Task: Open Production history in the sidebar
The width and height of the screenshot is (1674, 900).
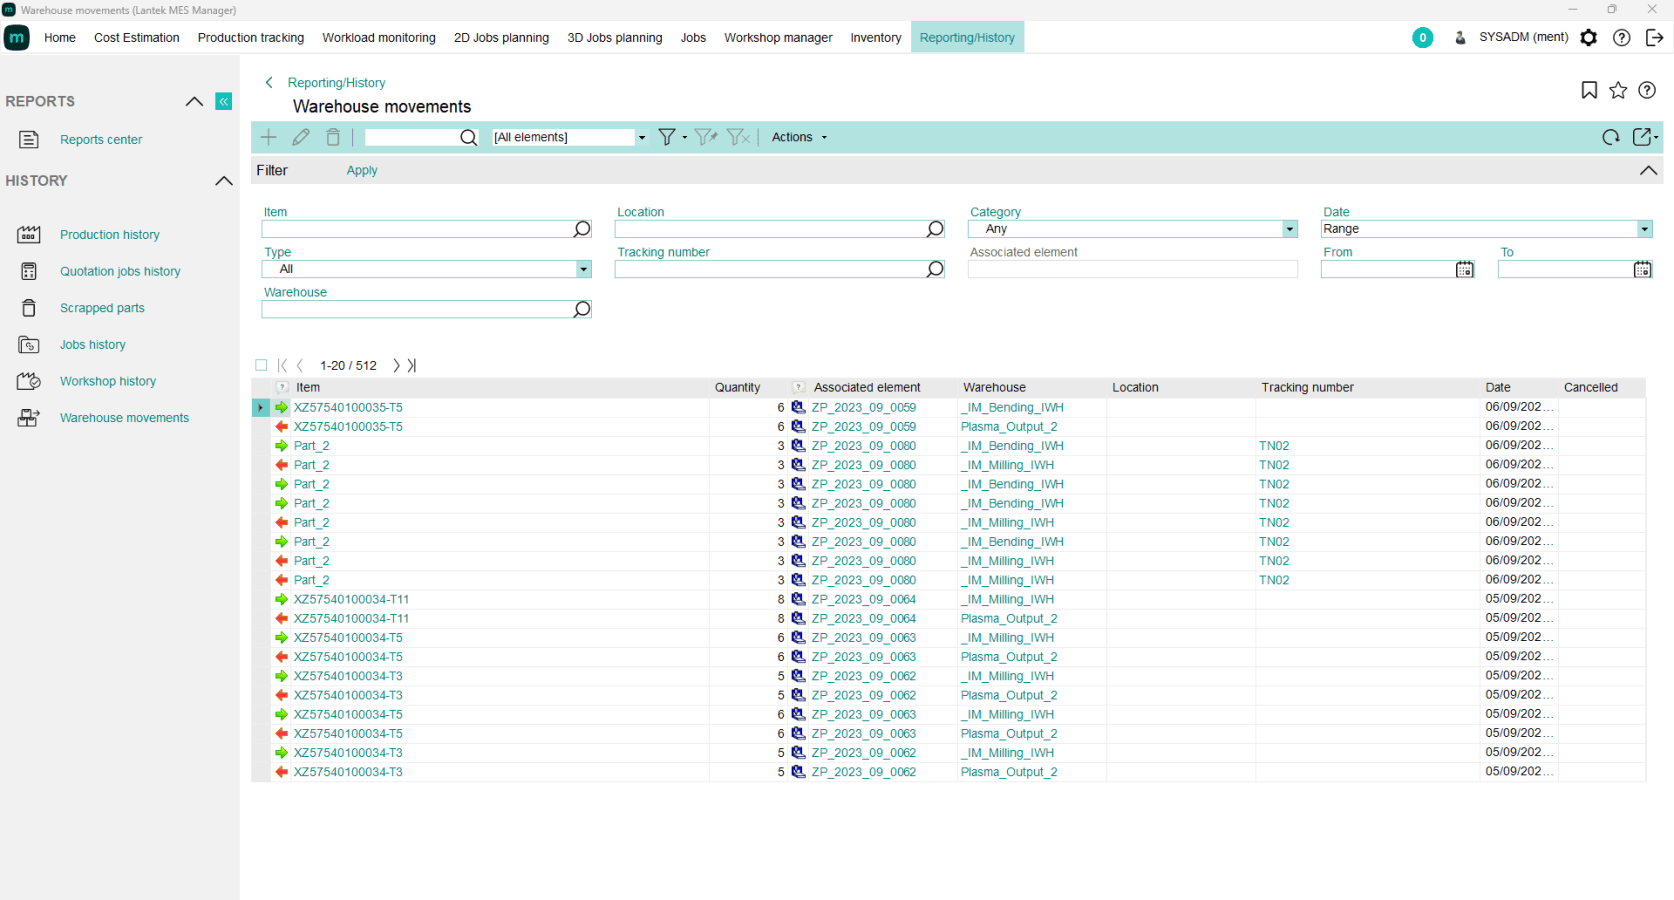Action: pos(110,235)
